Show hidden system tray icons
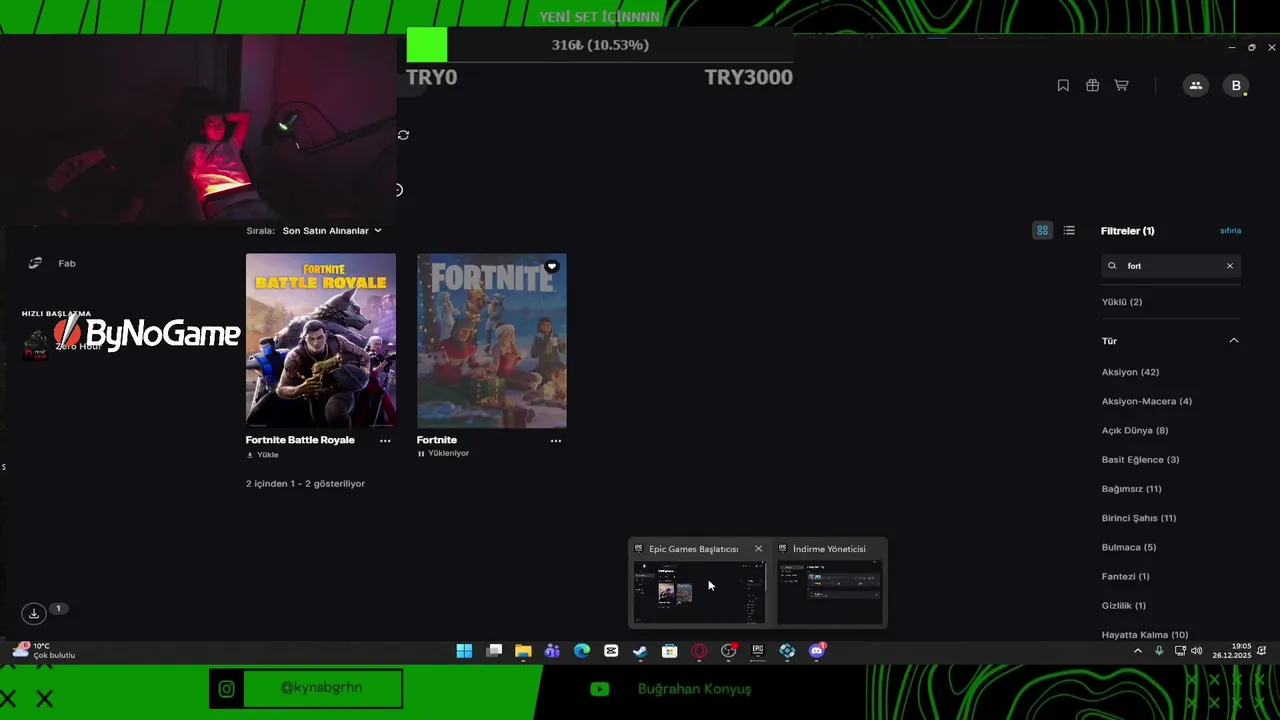 1137,651
